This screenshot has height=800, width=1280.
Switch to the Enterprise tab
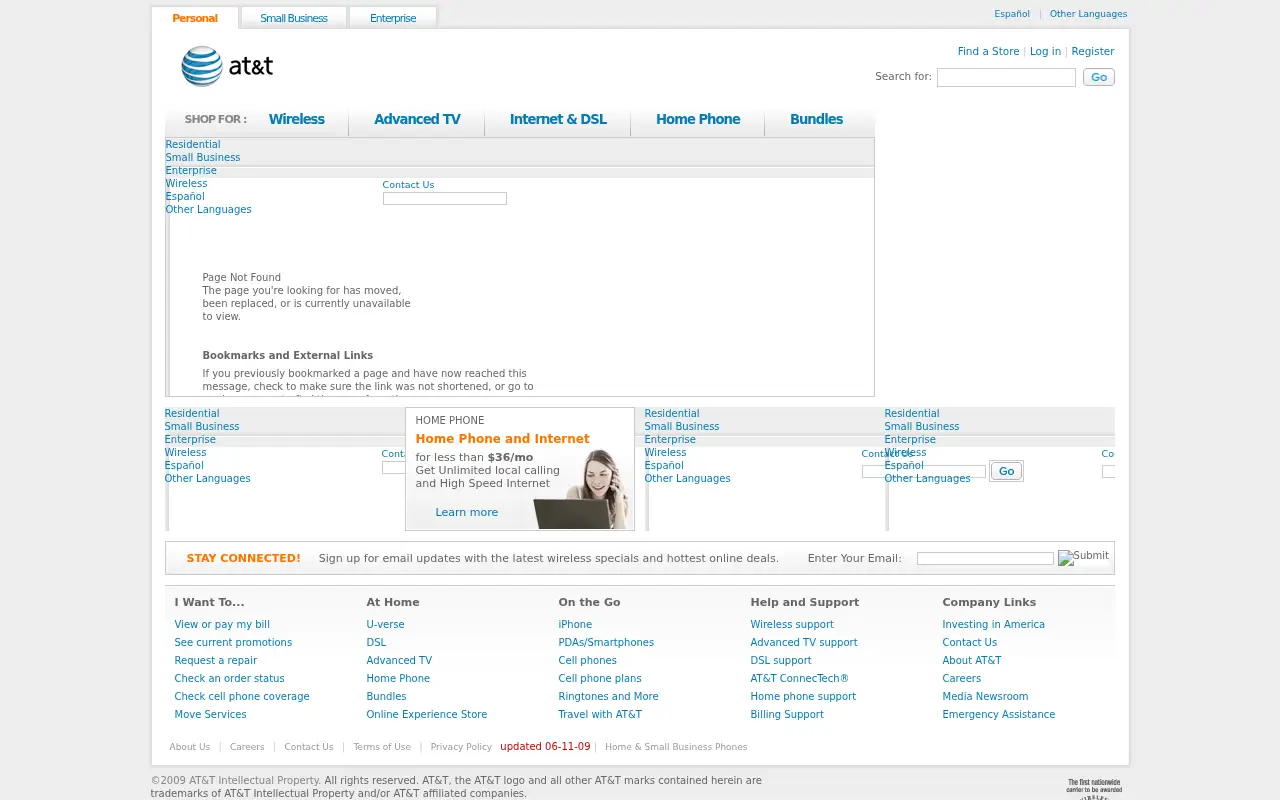[x=393, y=18]
